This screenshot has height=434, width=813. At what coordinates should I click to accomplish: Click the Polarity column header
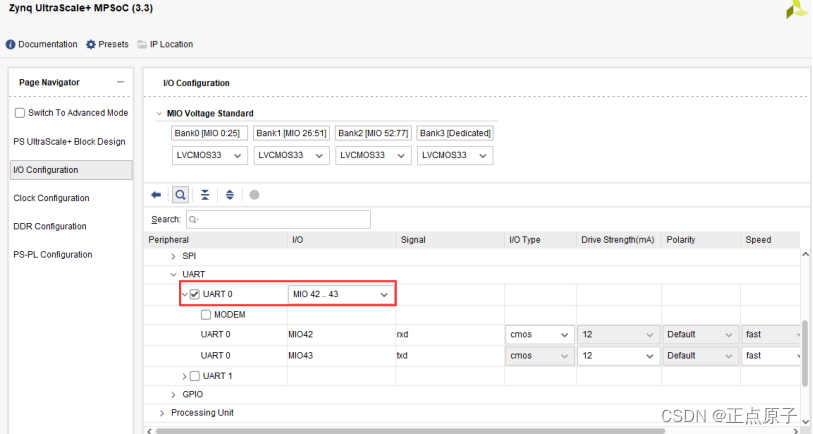701,240
